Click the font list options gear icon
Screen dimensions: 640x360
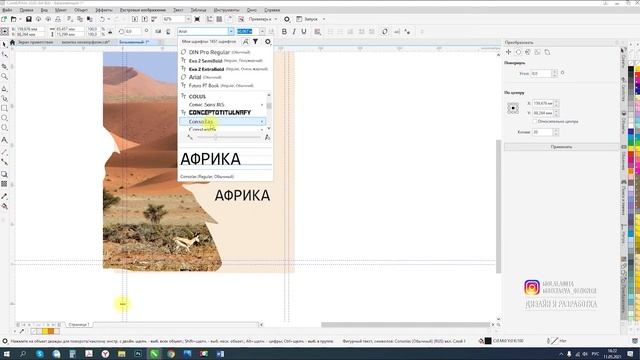click(268, 42)
